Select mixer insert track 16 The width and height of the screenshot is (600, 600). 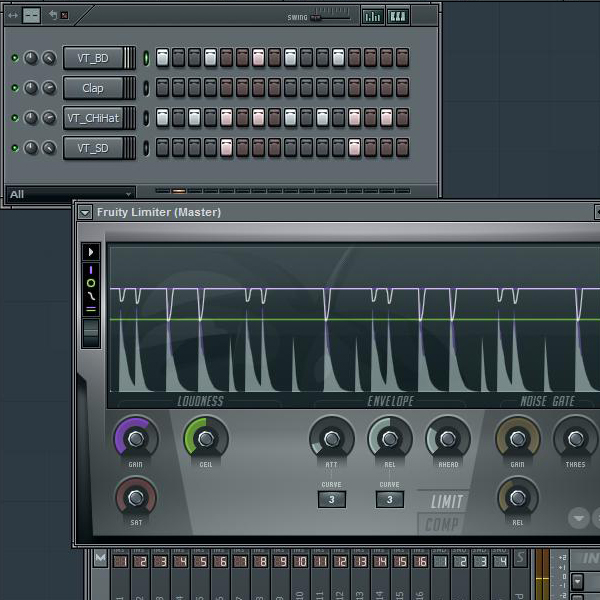[x=420, y=561]
